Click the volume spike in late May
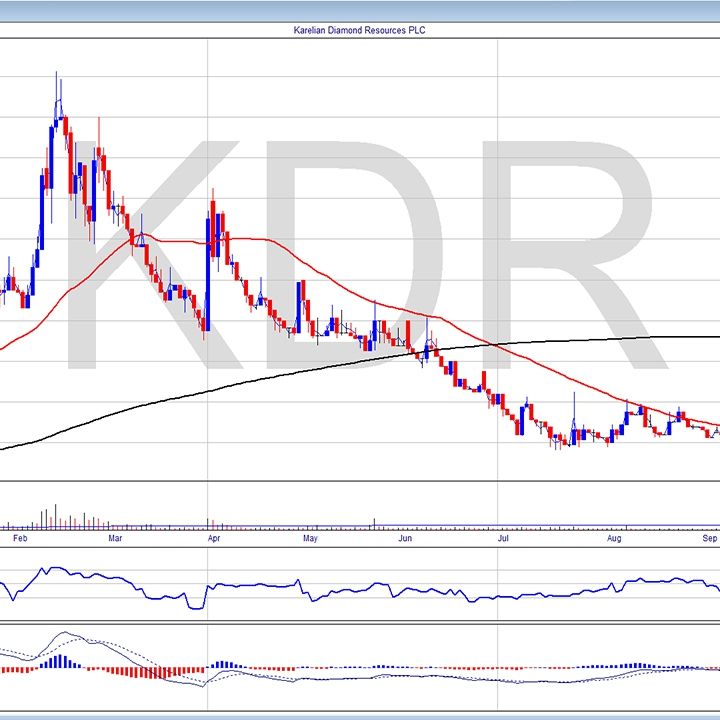The image size is (720, 720). [x=374, y=521]
